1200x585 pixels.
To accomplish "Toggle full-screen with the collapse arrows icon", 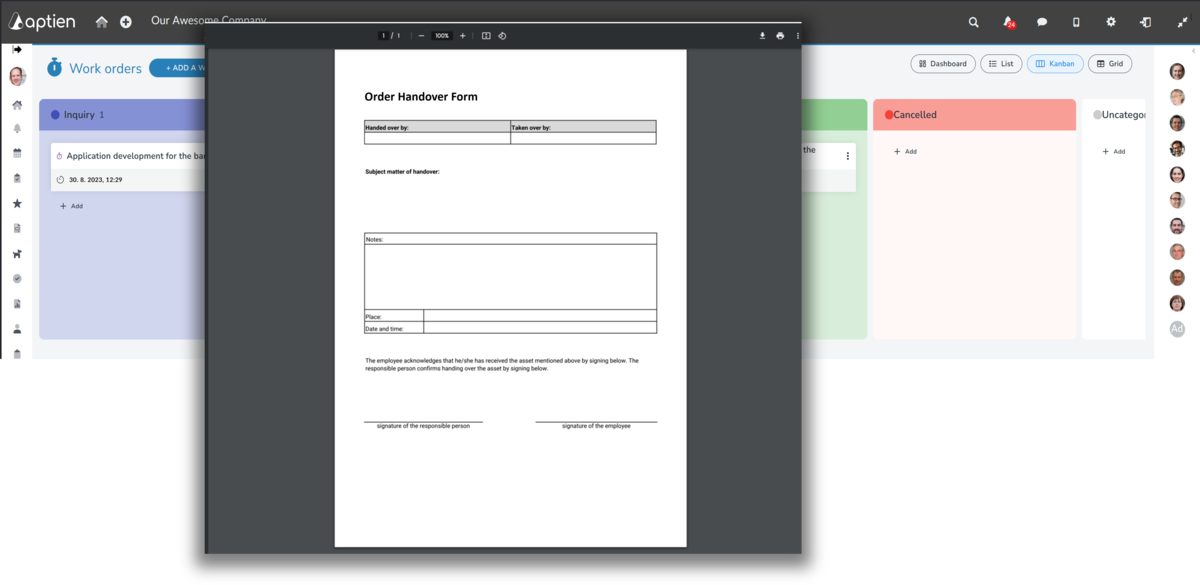I will coord(1182,22).
